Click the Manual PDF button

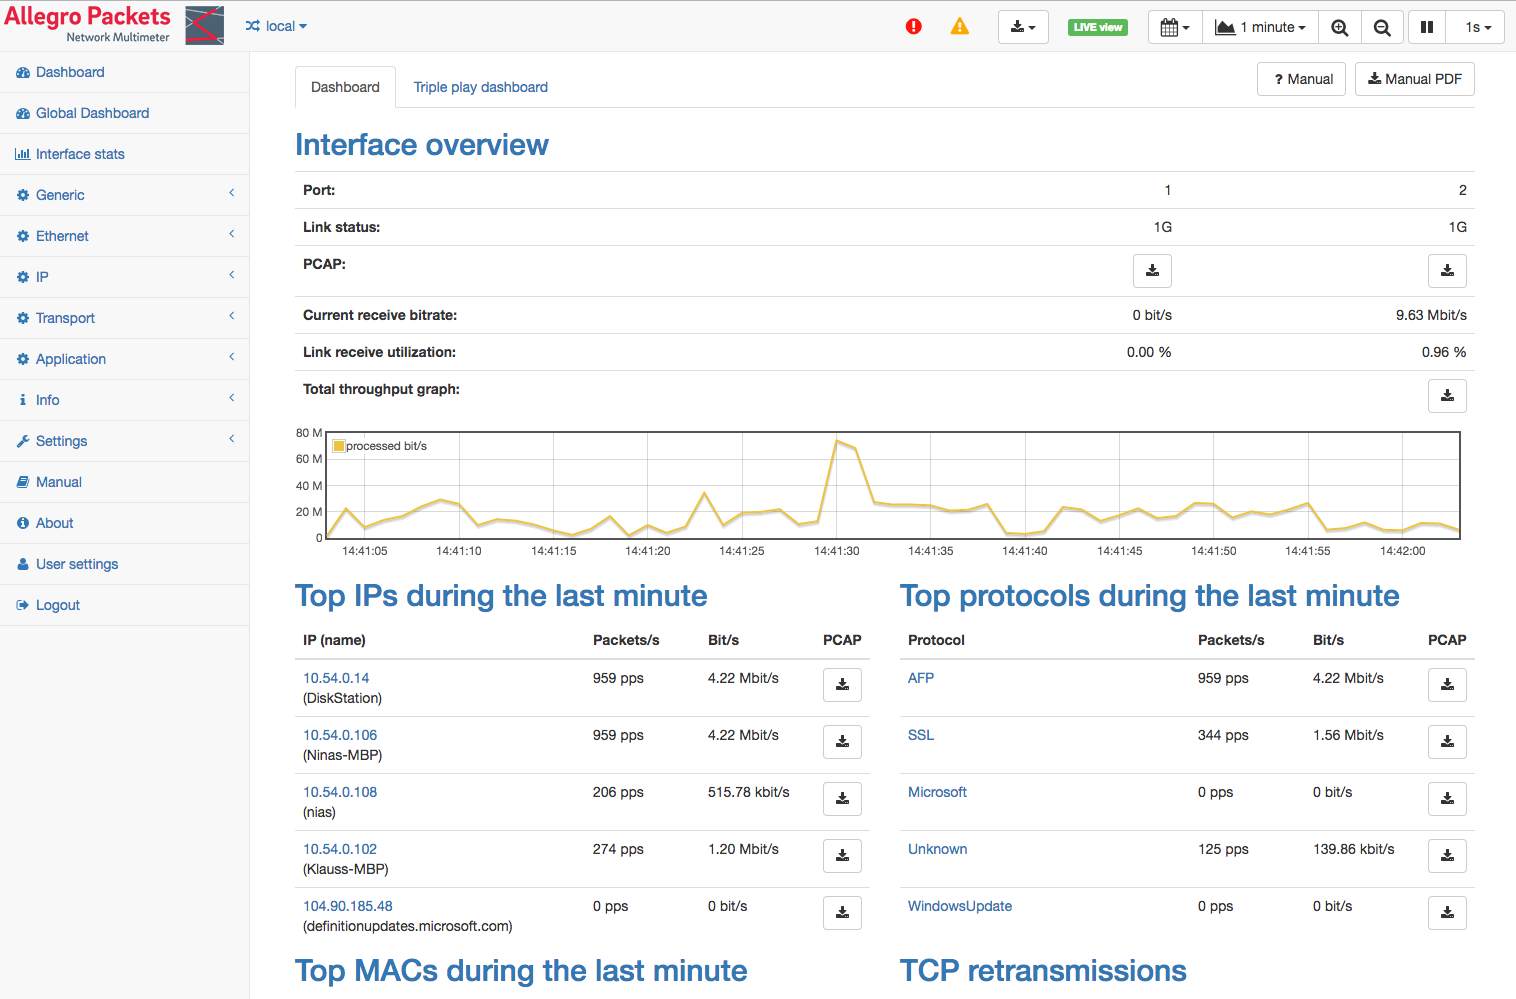pyautogui.click(x=1414, y=79)
